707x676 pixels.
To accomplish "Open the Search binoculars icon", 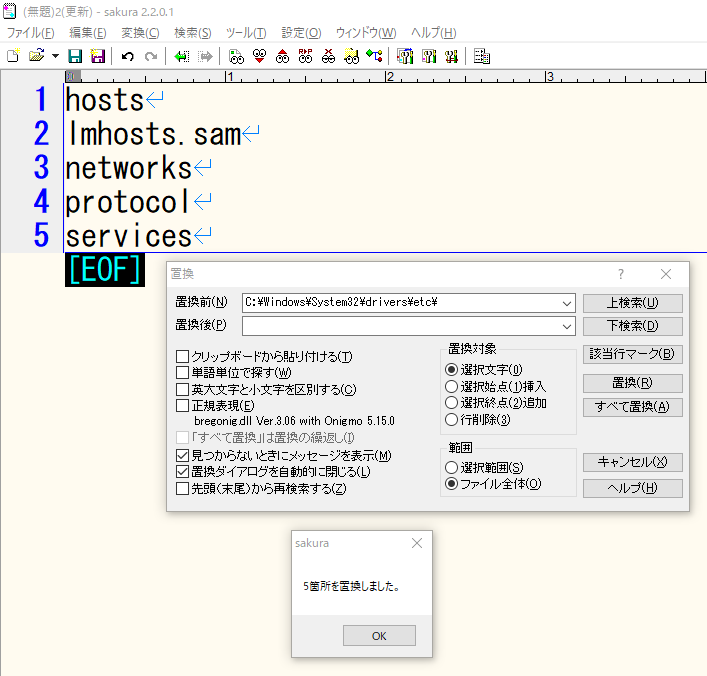I will pos(236,56).
